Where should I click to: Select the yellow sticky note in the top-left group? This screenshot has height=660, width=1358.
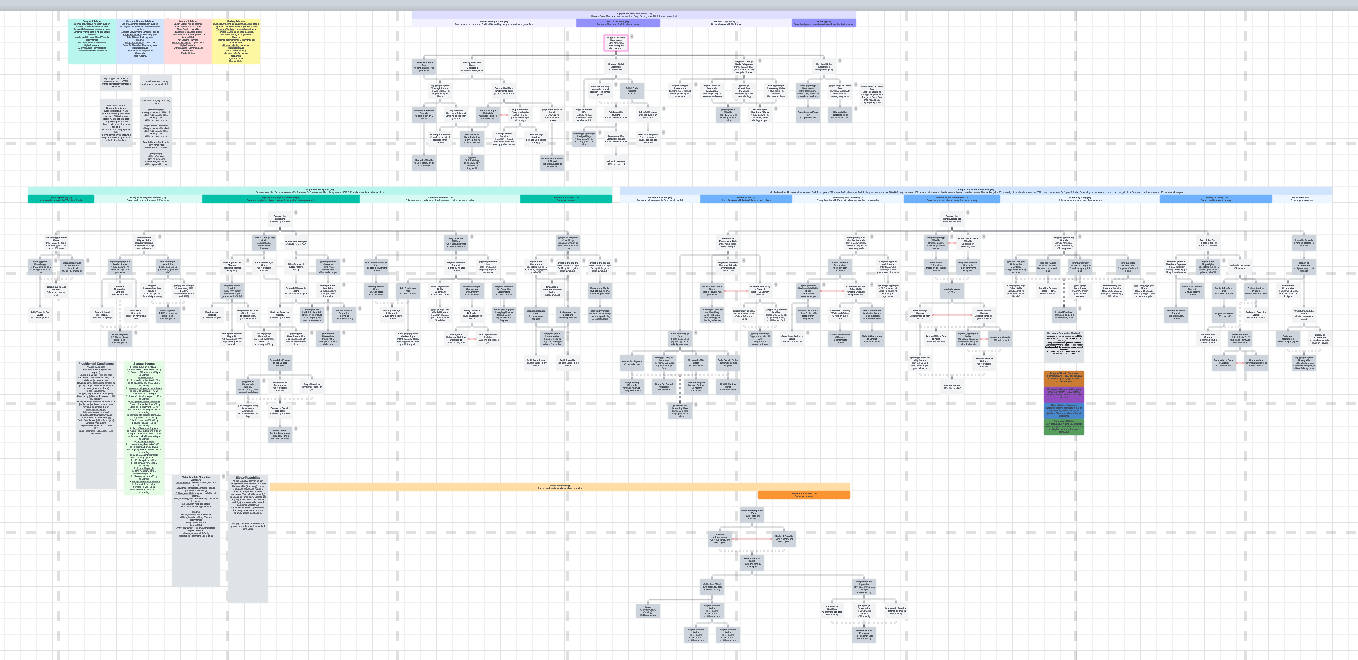[x=236, y=41]
